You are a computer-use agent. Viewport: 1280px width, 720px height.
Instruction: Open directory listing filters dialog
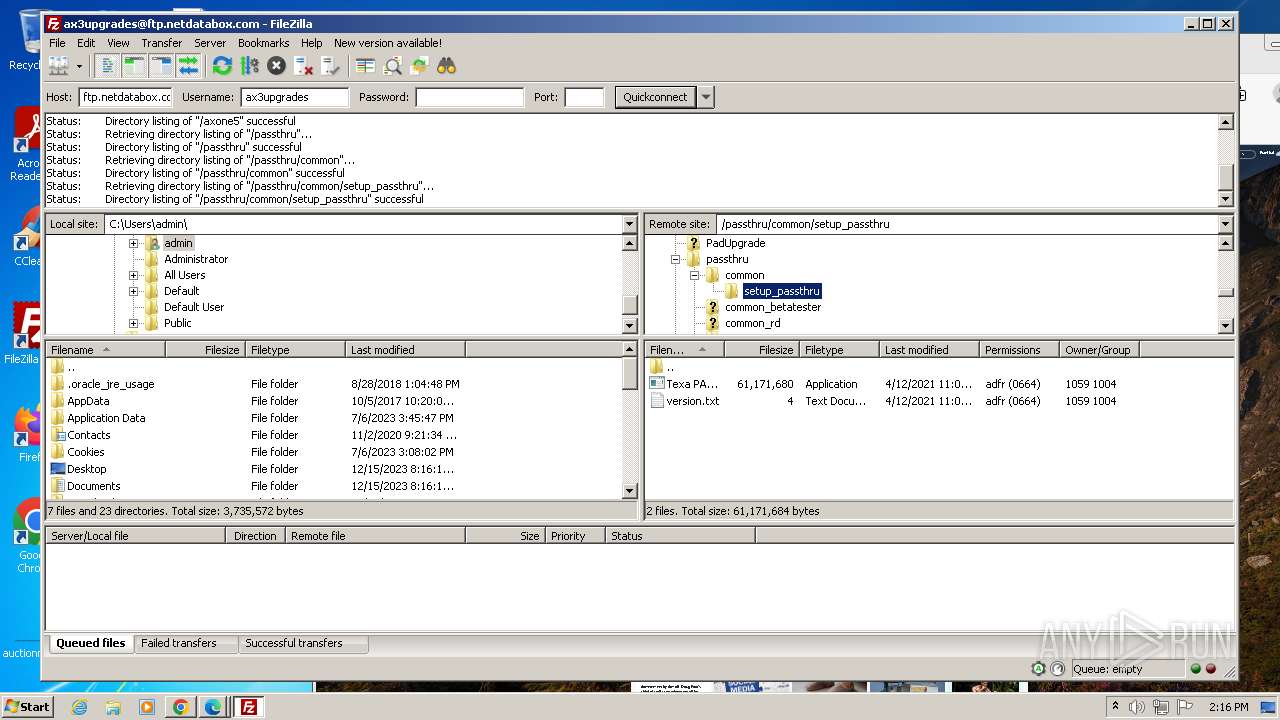365,66
